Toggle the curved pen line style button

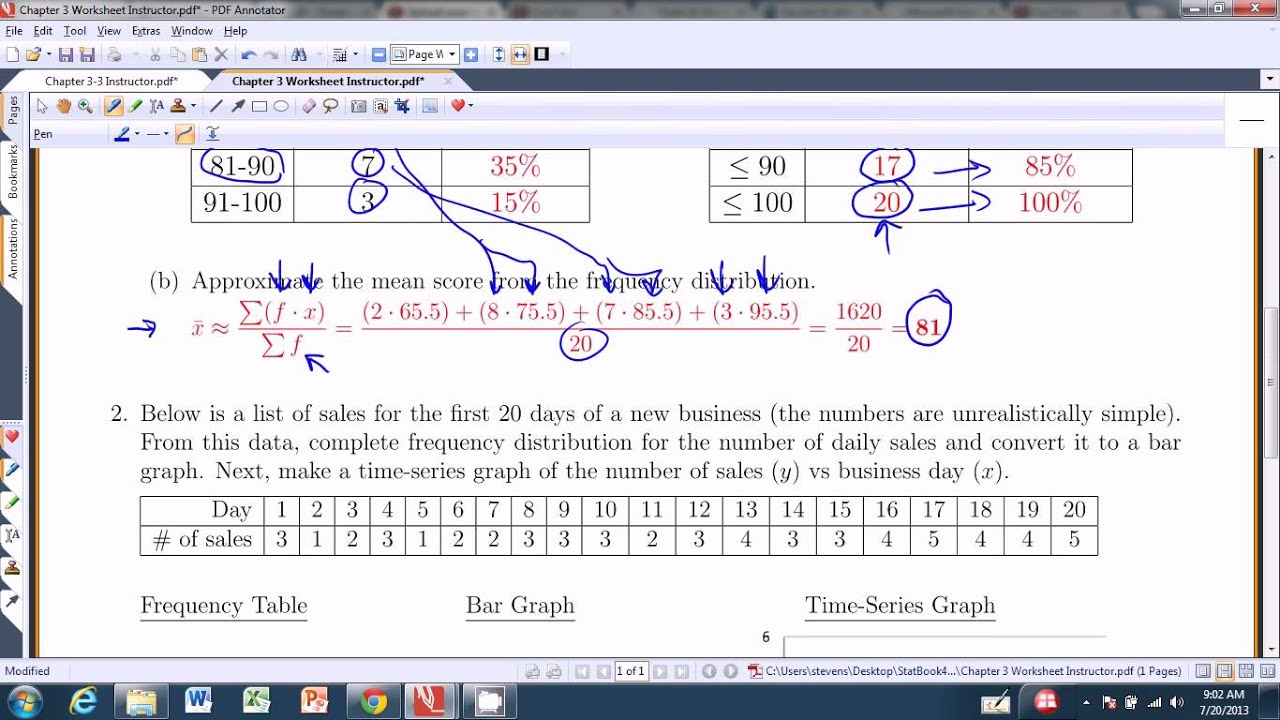(x=184, y=134)
